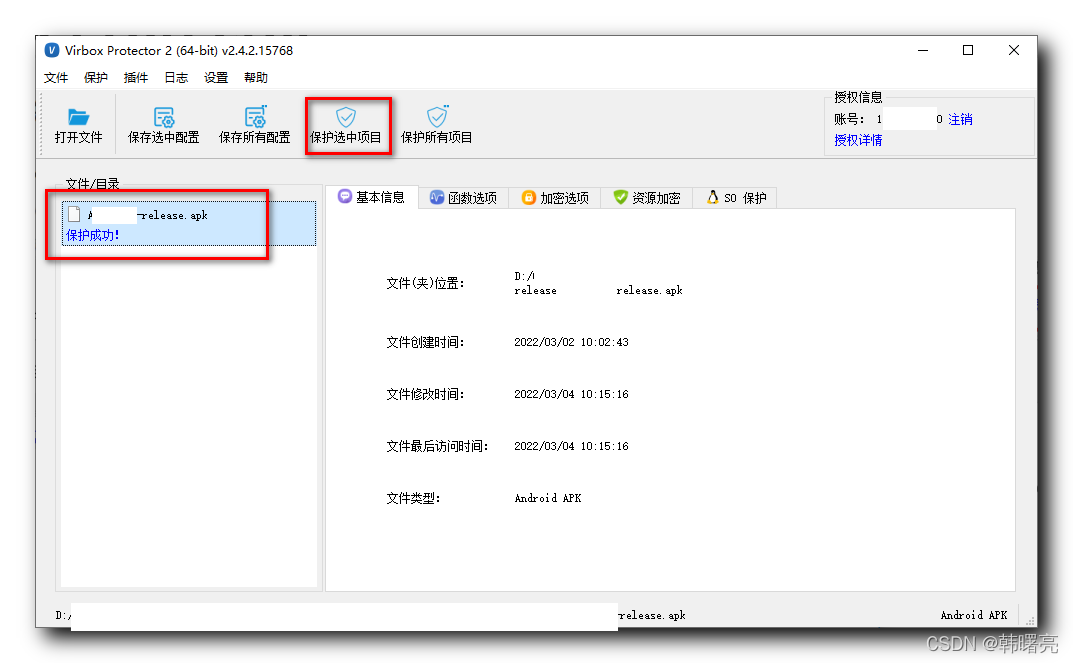
Task: Click the 打开文件 folder icon
Action: click(x=78, y=116)
